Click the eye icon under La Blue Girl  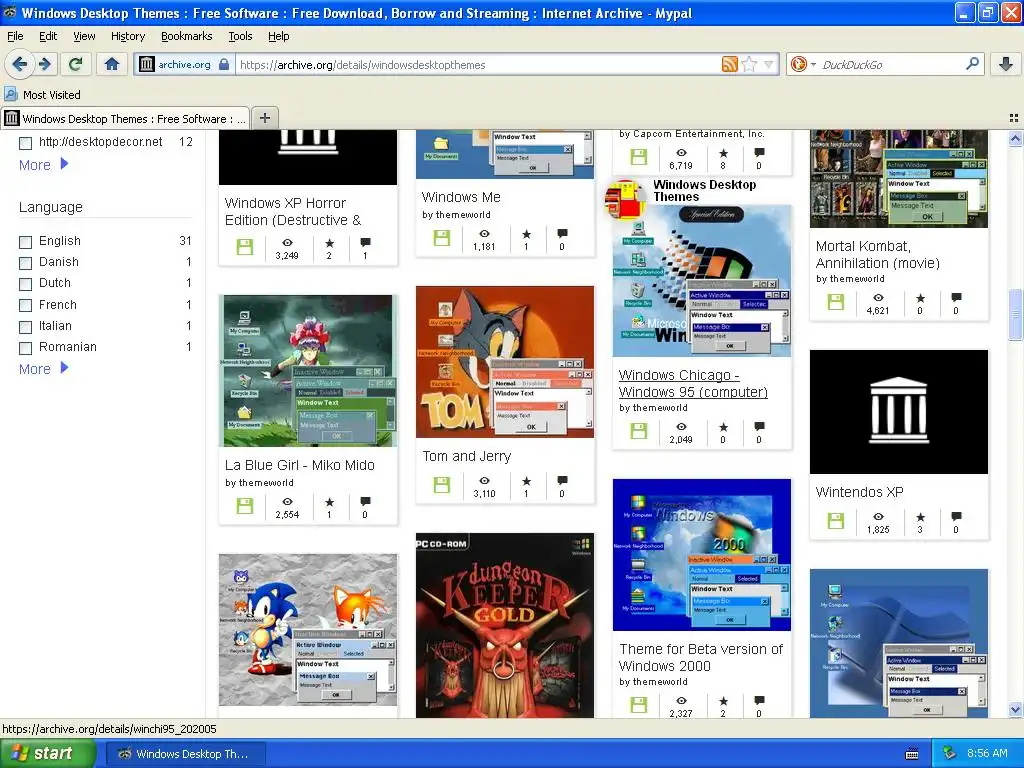(287, 502)
